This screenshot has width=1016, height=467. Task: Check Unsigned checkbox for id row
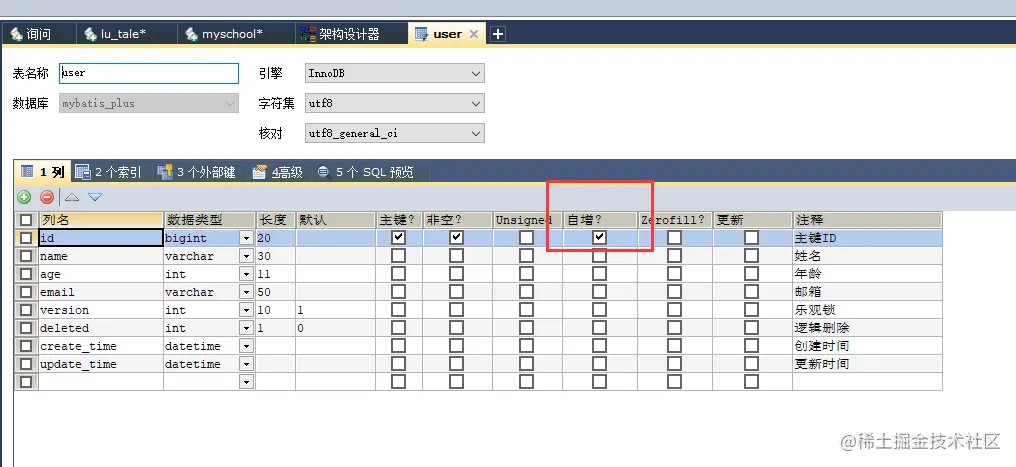(x=527, y=238)
